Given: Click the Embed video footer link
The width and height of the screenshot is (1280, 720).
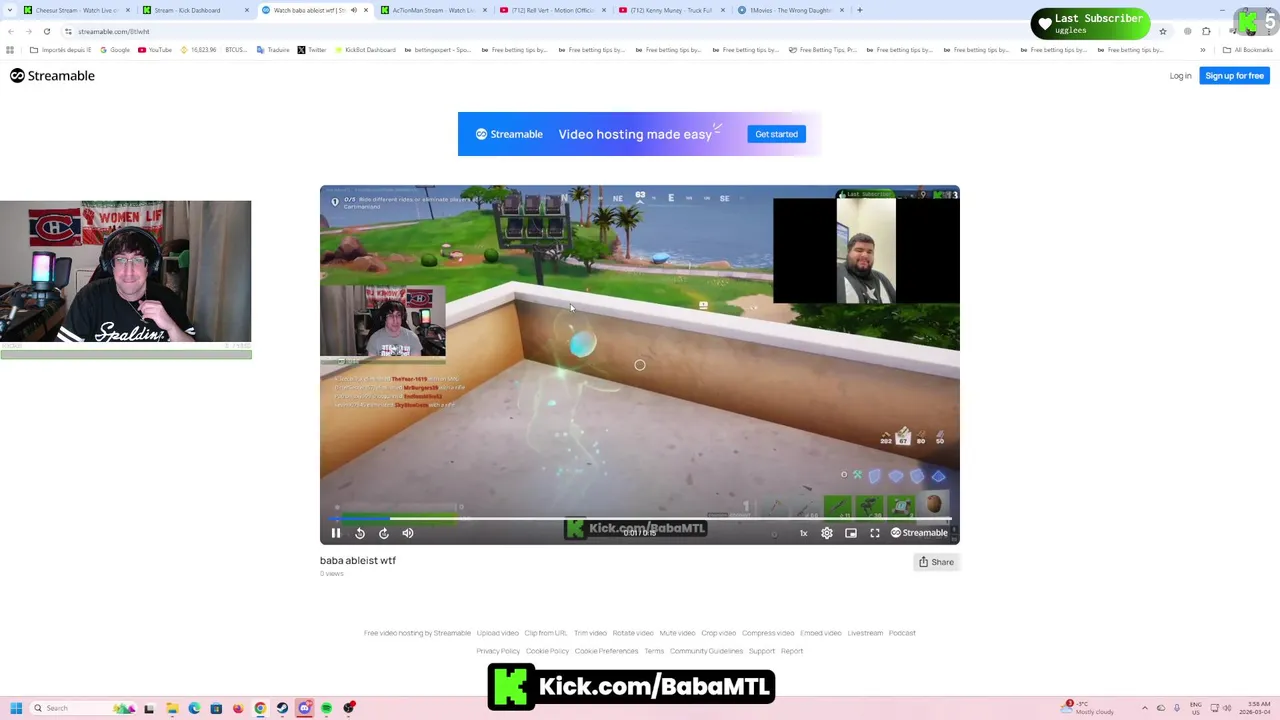Looking at the screenshot, I should coord(821,633).
